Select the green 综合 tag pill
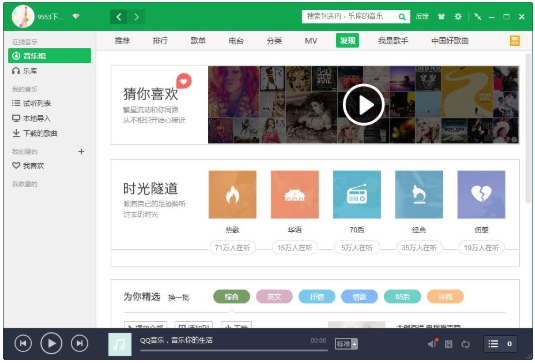Image resolution: width=535 pixels, height=363 pixels. [x=232, y=296]
